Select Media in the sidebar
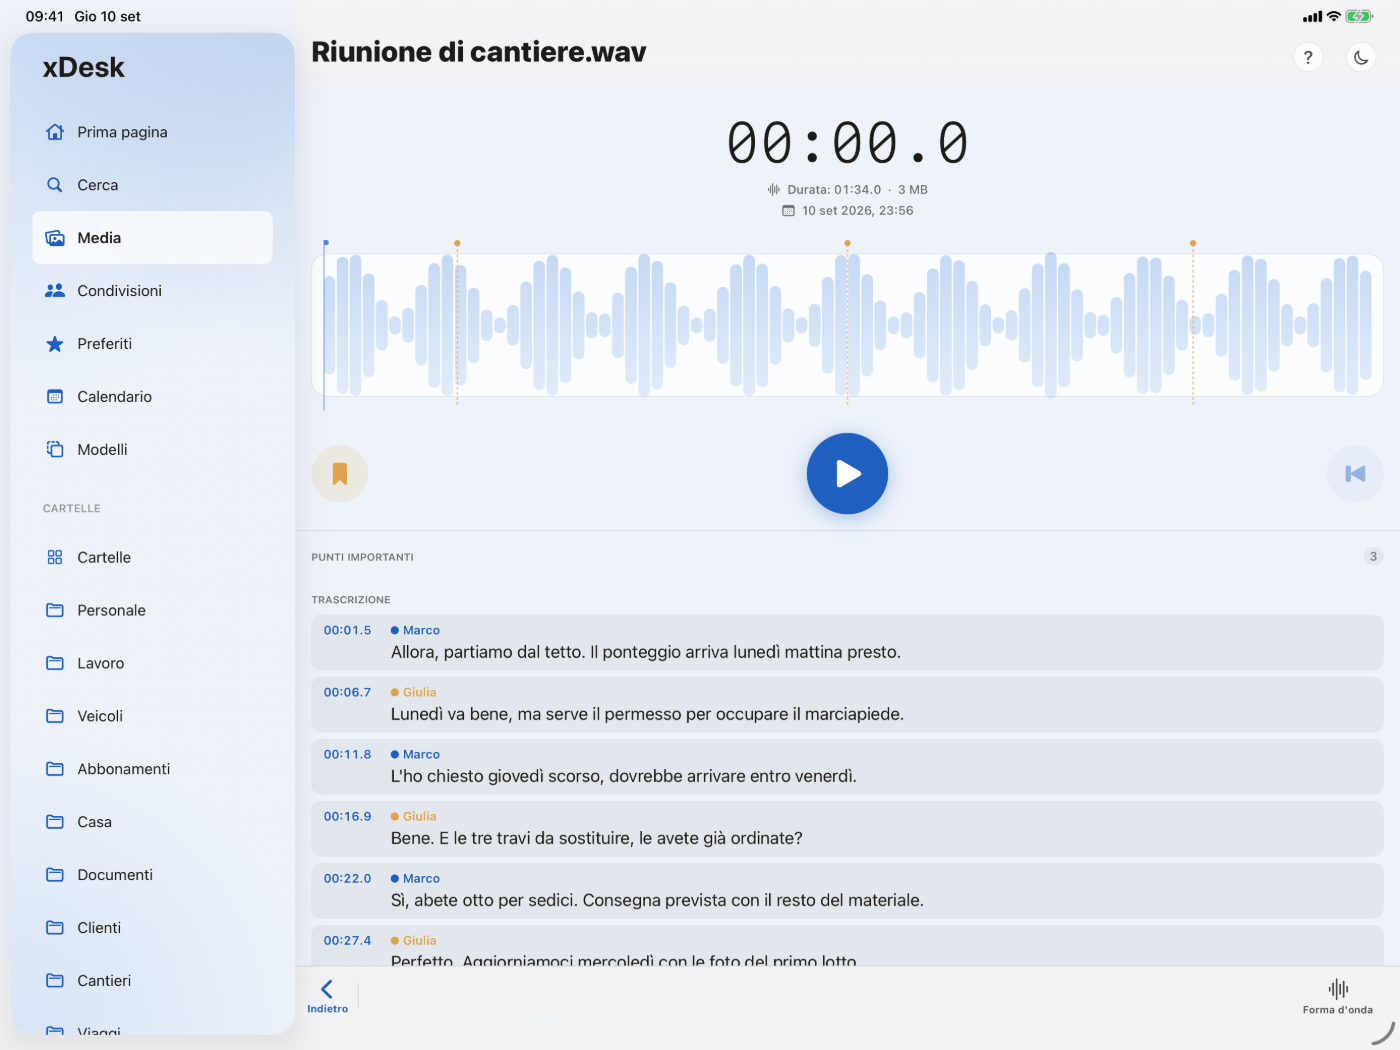The height and width of the screenshot is (1050, 1400). click(x=152, y=238)
